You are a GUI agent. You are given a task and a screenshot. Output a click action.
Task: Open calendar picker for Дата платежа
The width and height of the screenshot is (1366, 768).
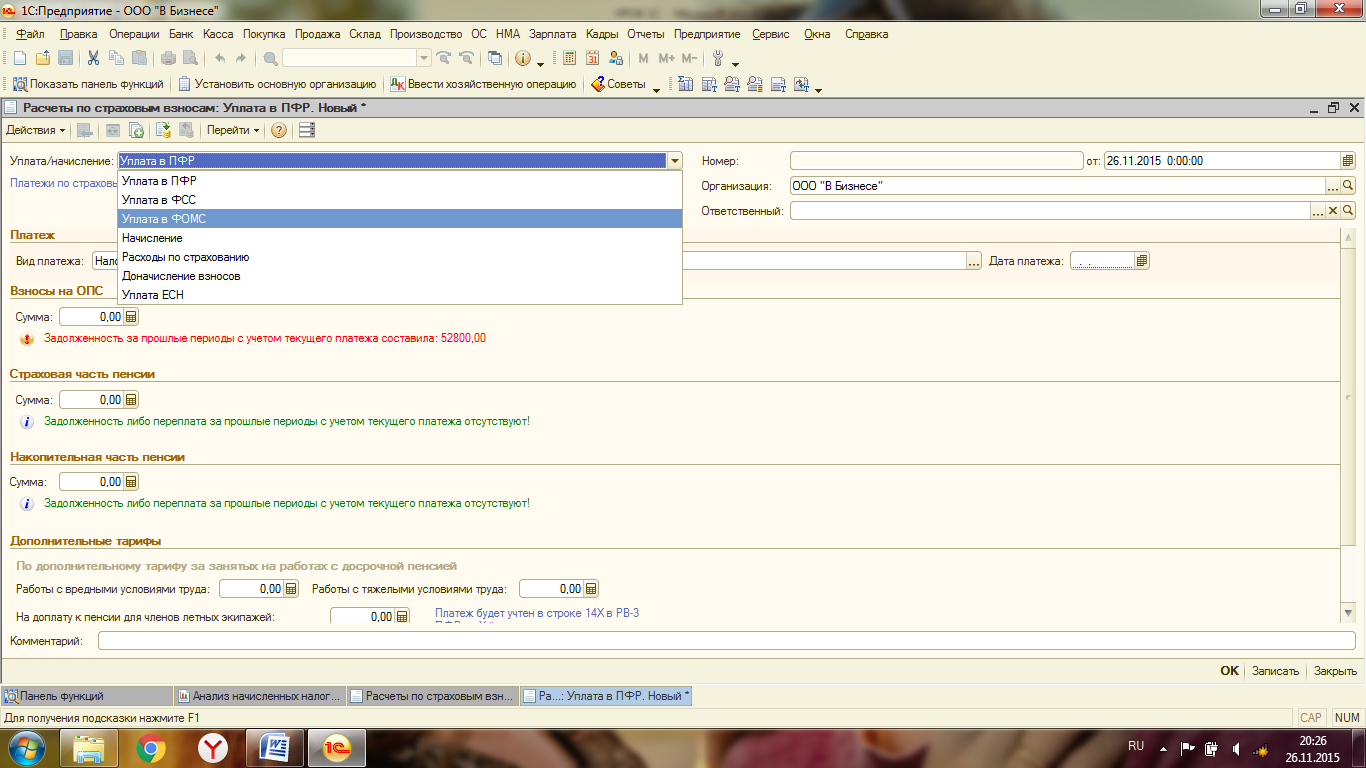[x=1142, y=261]
